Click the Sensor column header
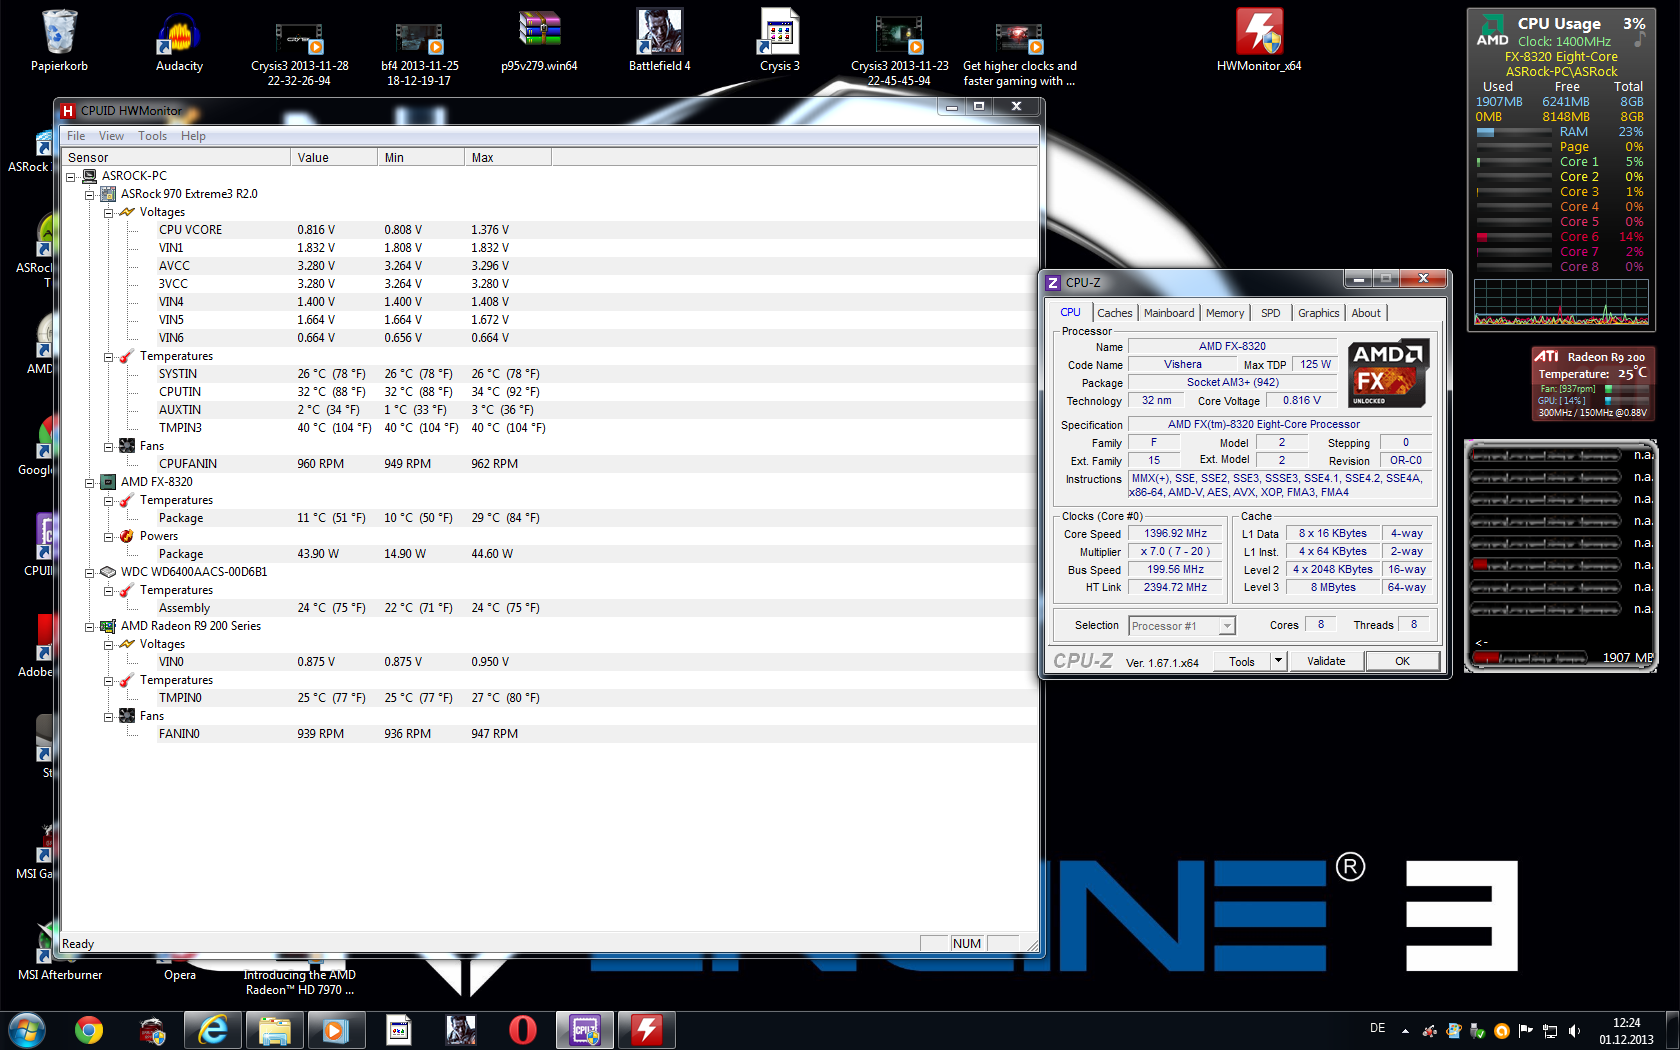The width and height of the screenshot is (1680, 1050). pyautogui.click(x=176, y=157)
